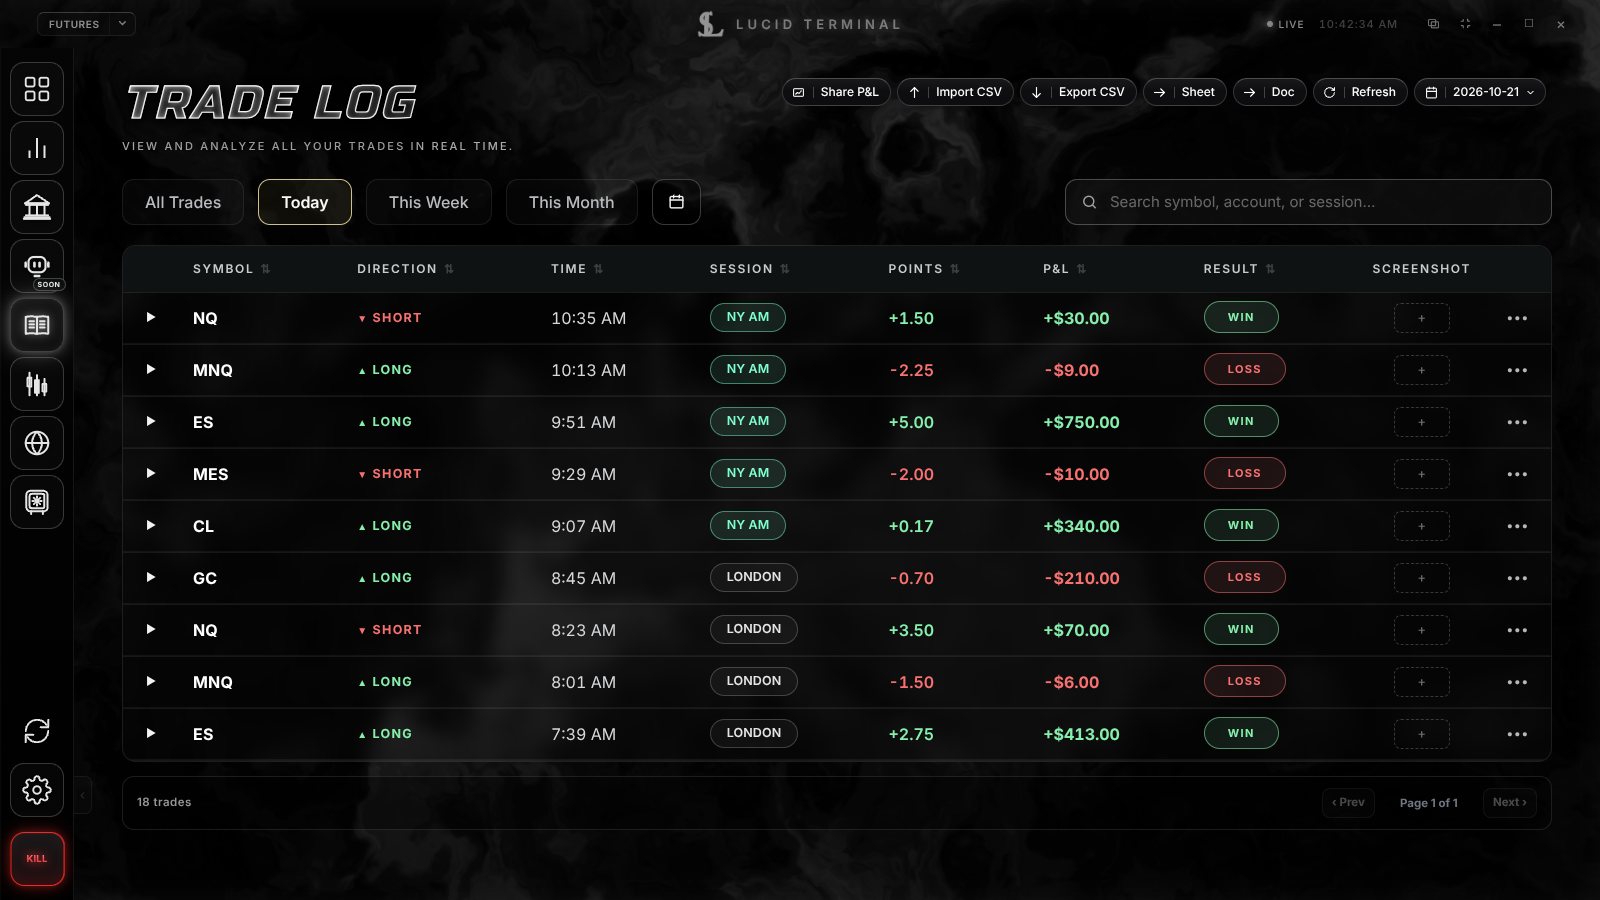
Task: Add screenshot for MNQ 10:13 AM trade
Action: [x=1421, y=370]
